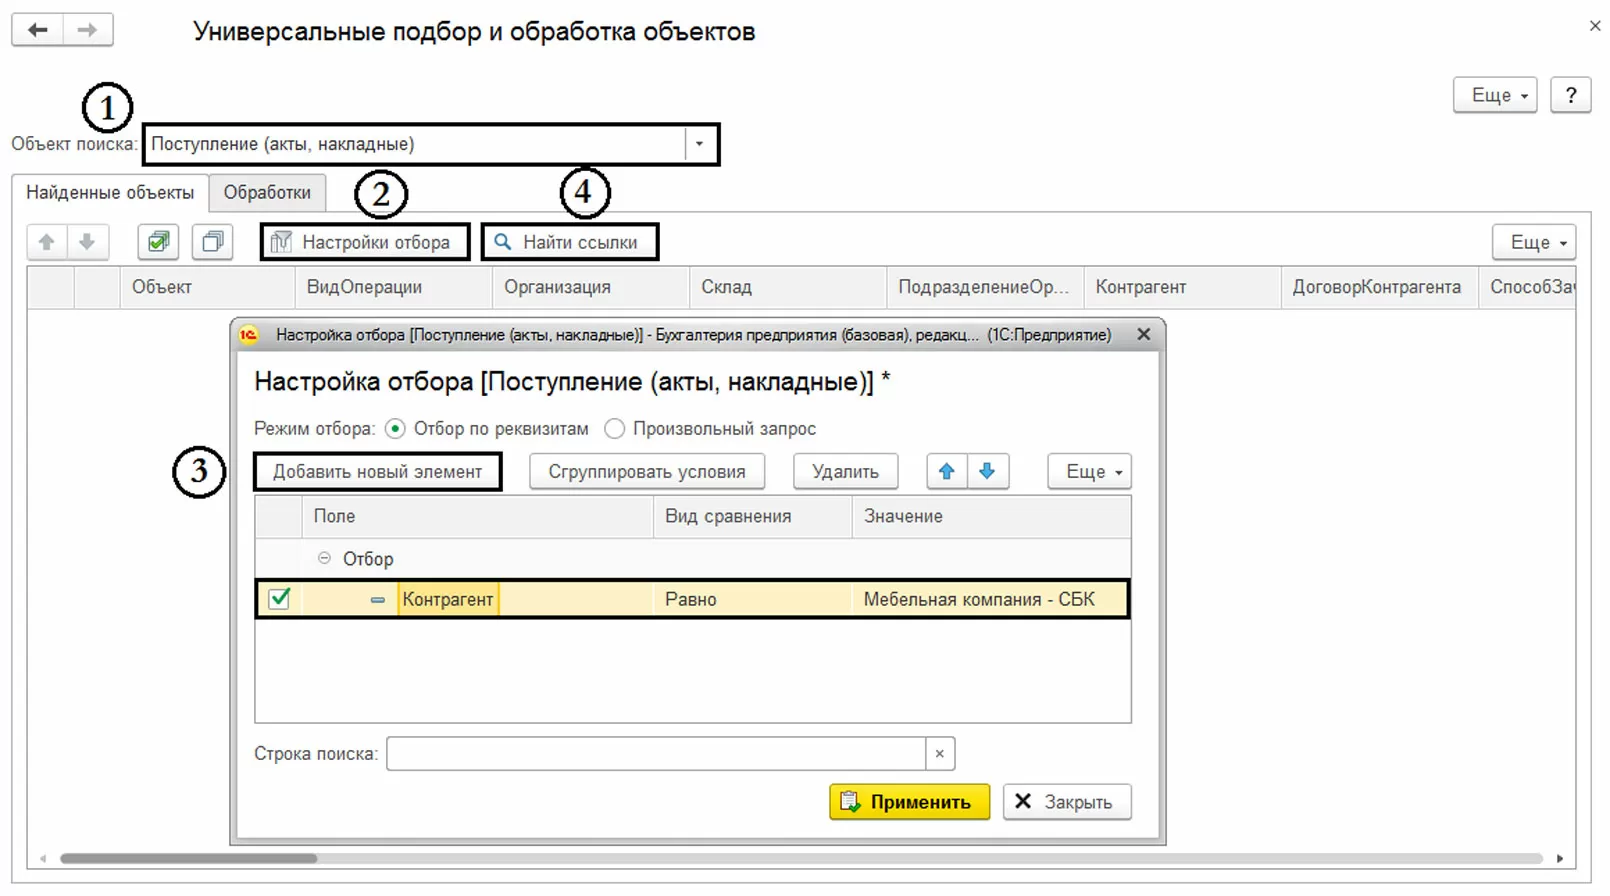Close the main form with the X
Image resolution: width=1610 pixels, height=896 pixels.
[x=1595, y=26]
